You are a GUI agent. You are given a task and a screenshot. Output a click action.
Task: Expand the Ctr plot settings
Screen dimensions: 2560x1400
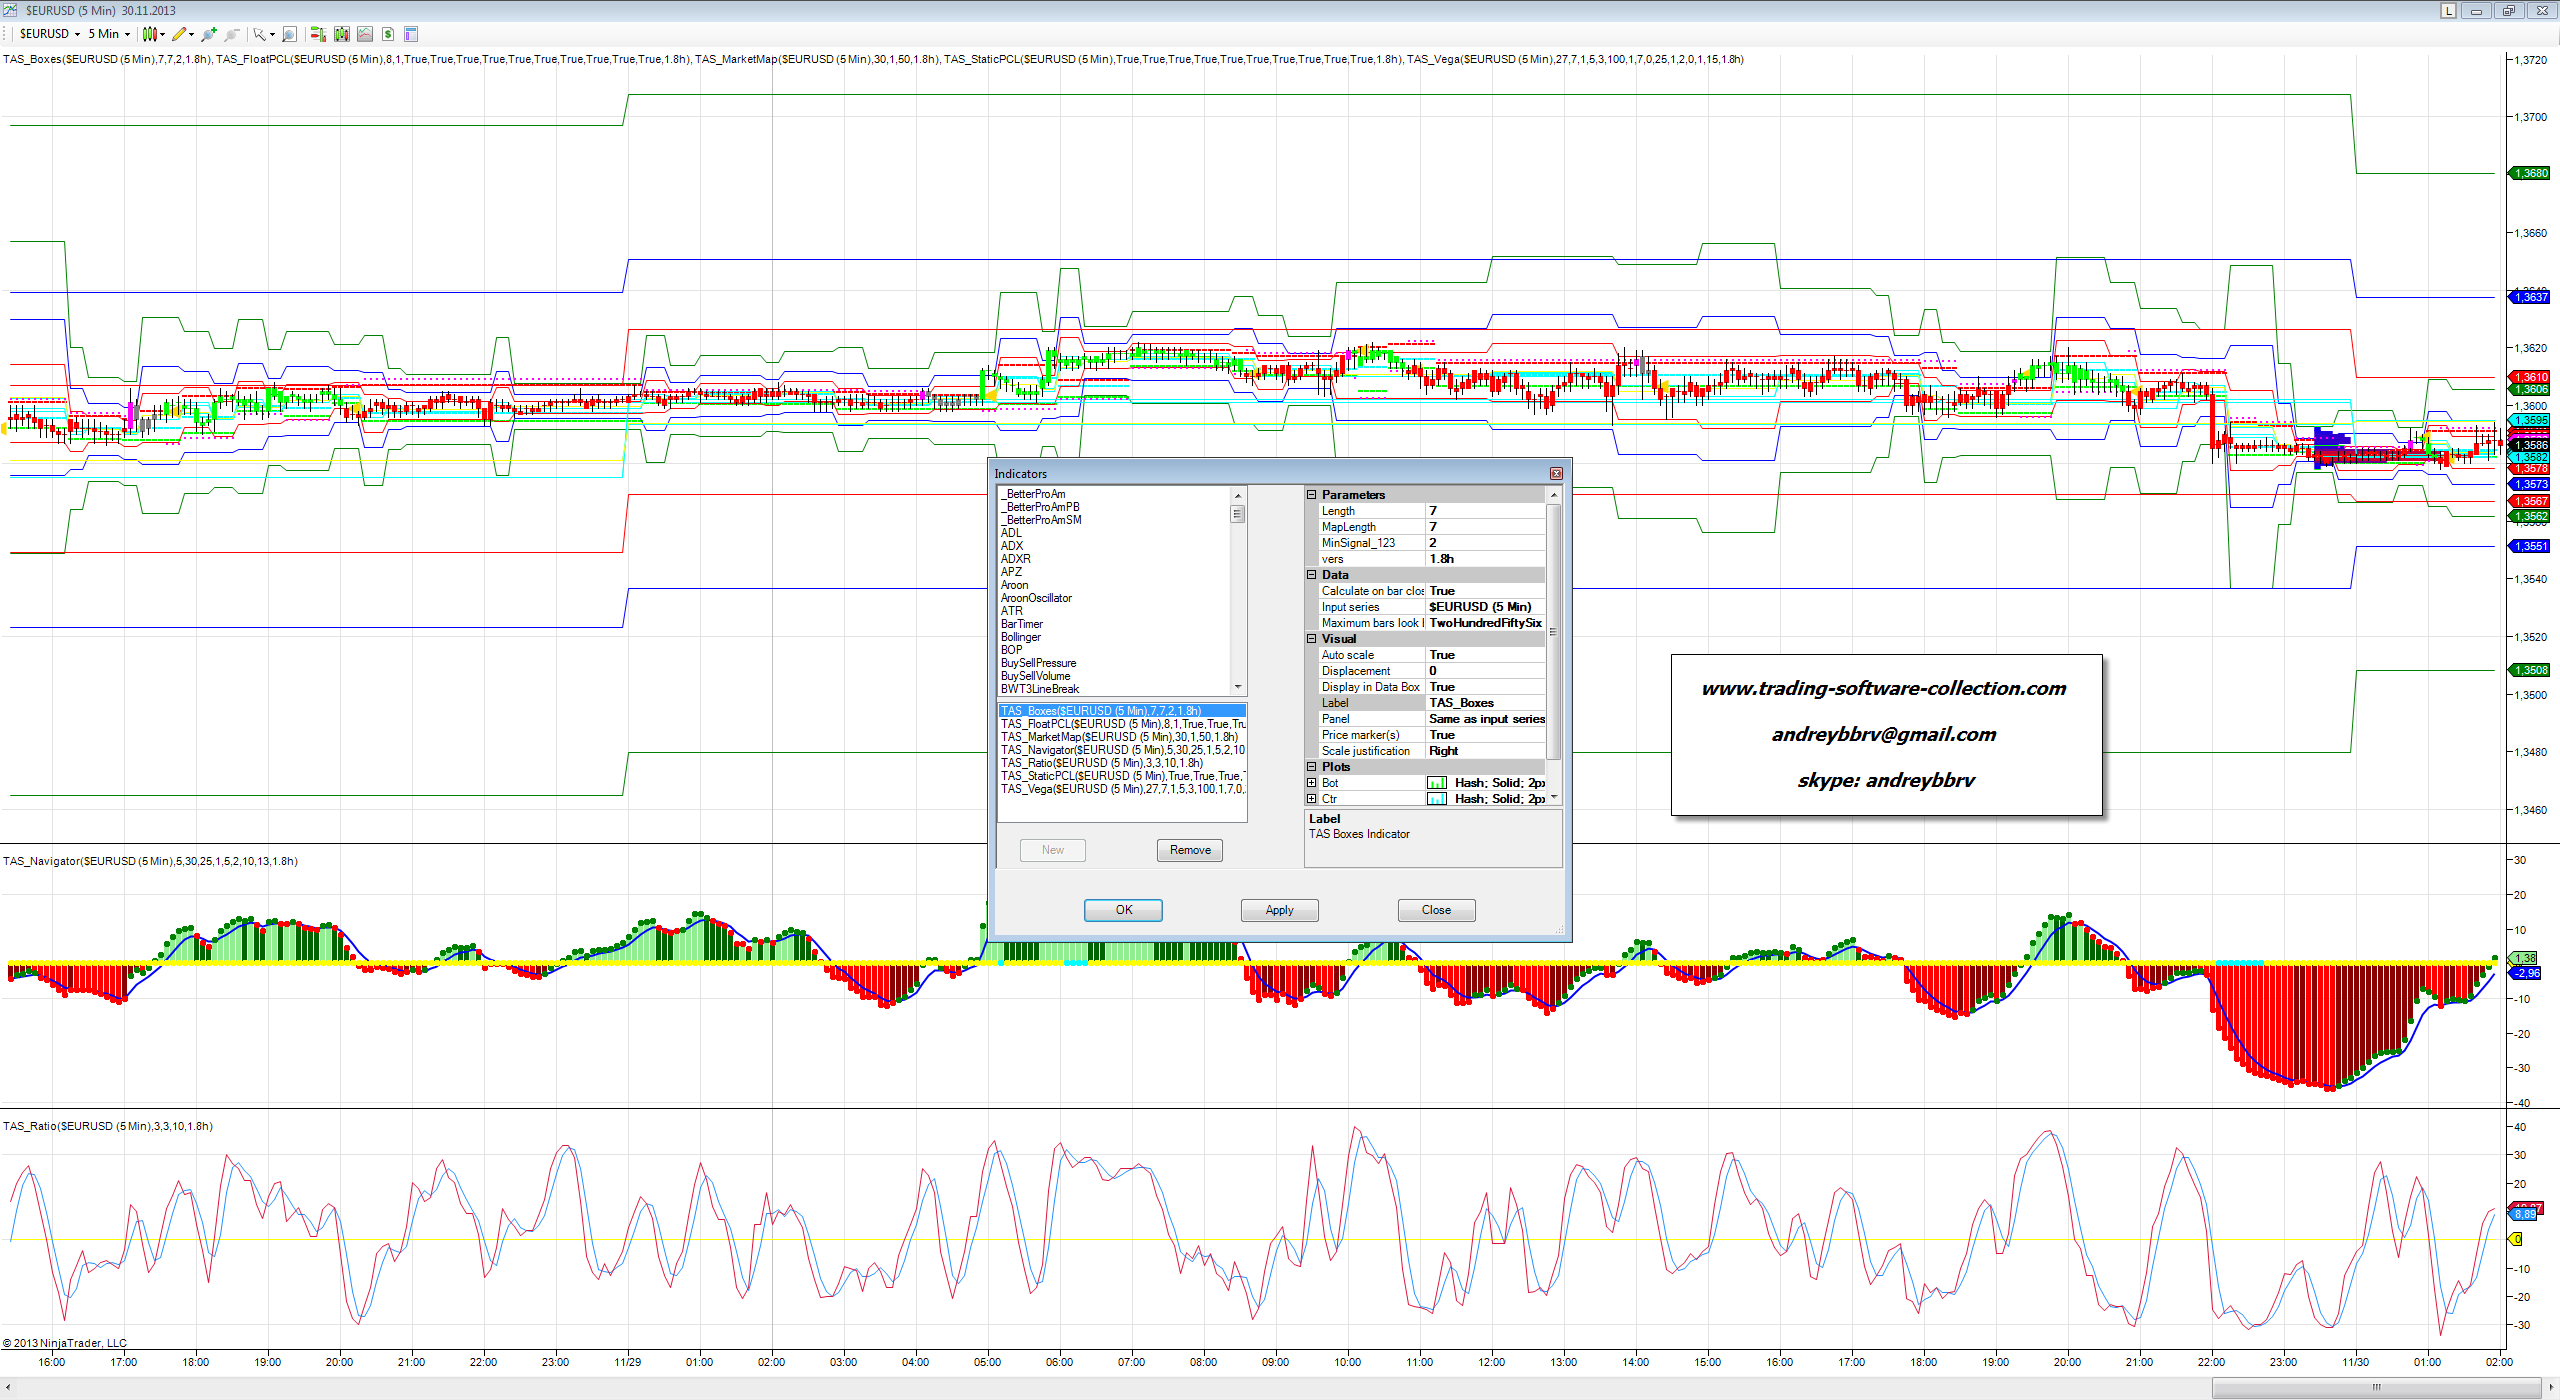tap(1312, 799)
